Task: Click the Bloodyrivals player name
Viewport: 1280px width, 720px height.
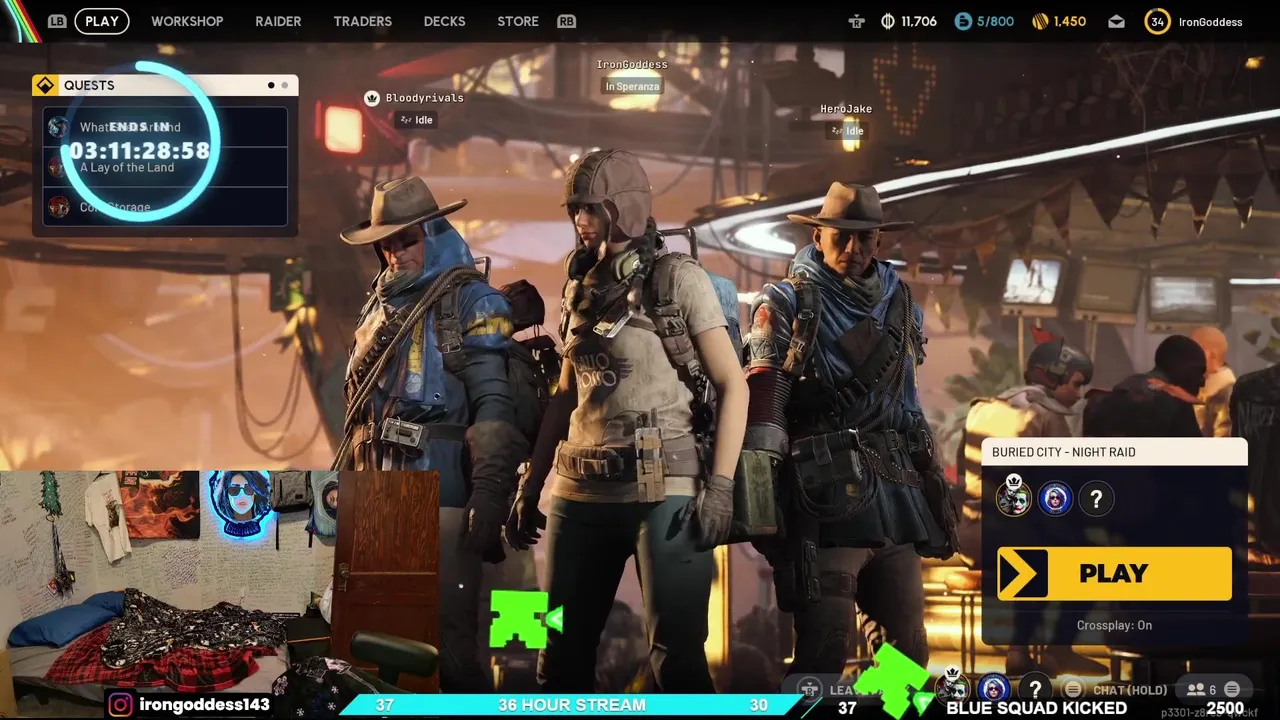Action: (425, 98)
